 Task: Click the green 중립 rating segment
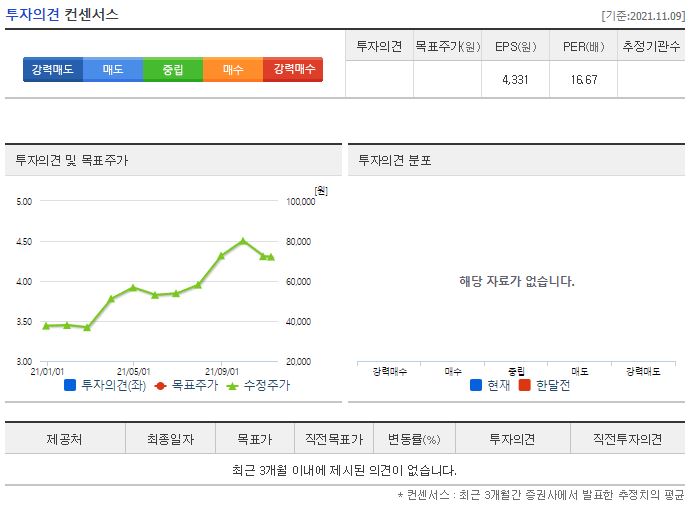coord(173,69)
